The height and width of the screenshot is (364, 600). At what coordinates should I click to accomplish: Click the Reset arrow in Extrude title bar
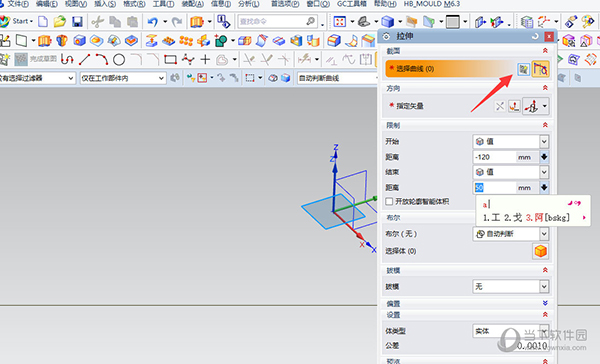tap(535, 36)
